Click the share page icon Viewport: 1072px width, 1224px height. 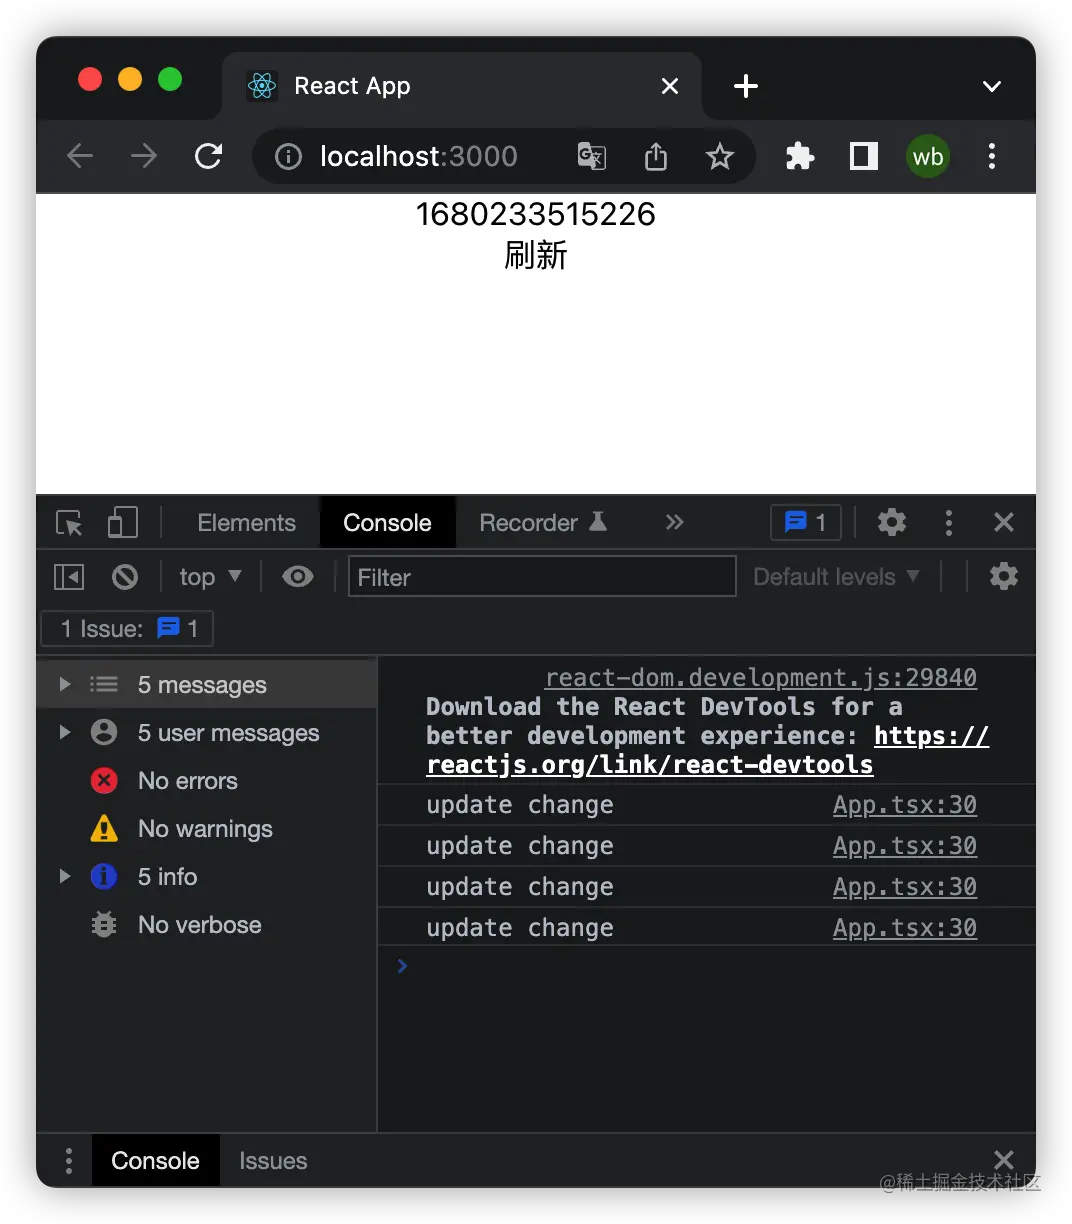pos(656,156)
